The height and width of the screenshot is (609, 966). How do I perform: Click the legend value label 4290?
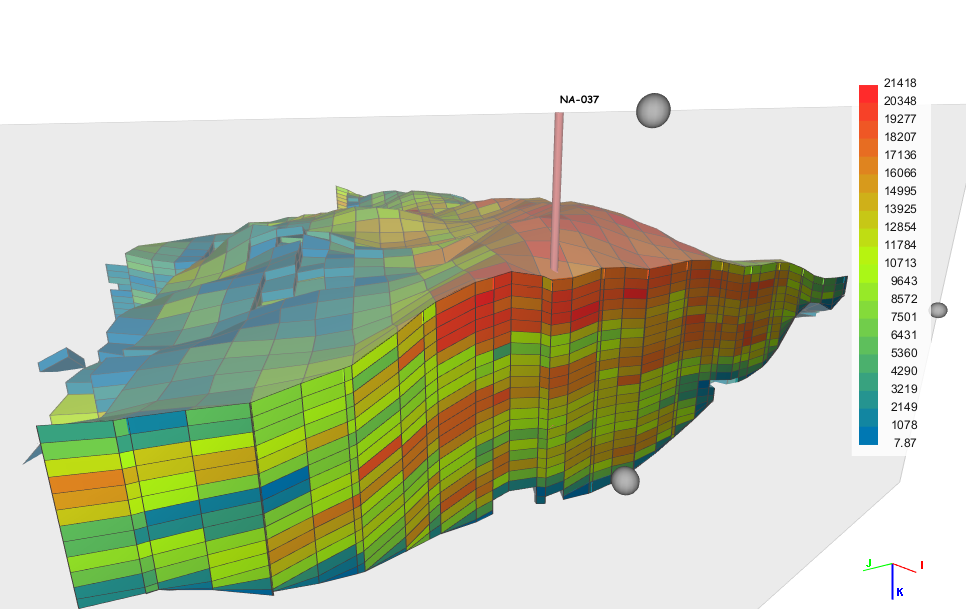(x=900, y=370)
